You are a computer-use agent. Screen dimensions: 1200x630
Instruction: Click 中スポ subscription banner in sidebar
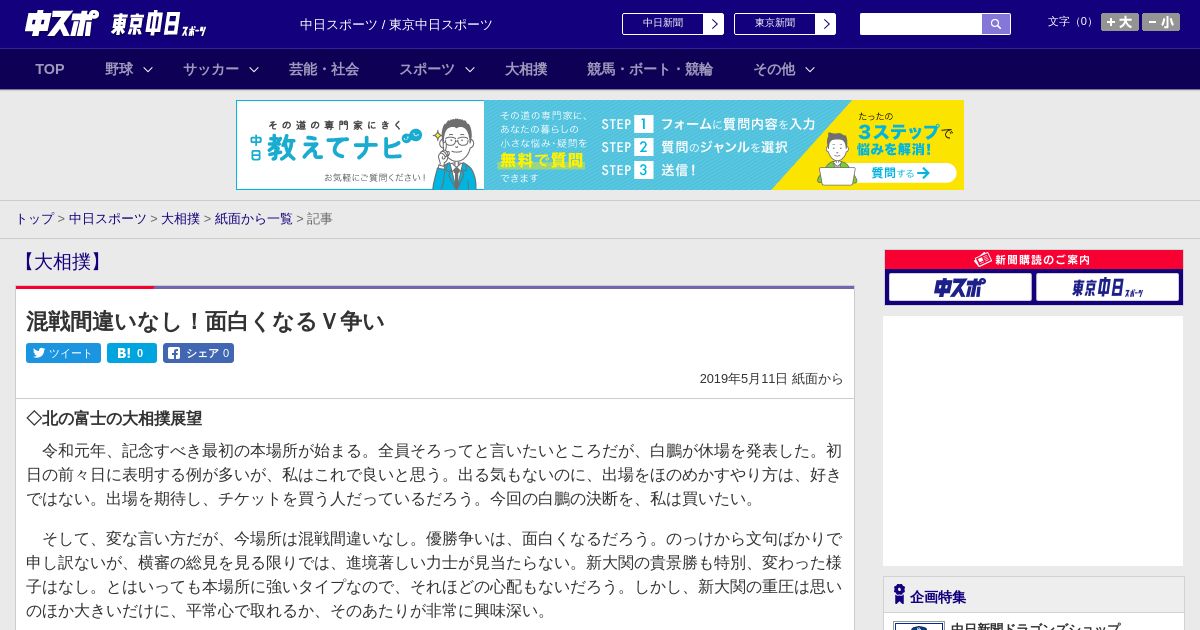pyautogui.click(x=960, y=287)
